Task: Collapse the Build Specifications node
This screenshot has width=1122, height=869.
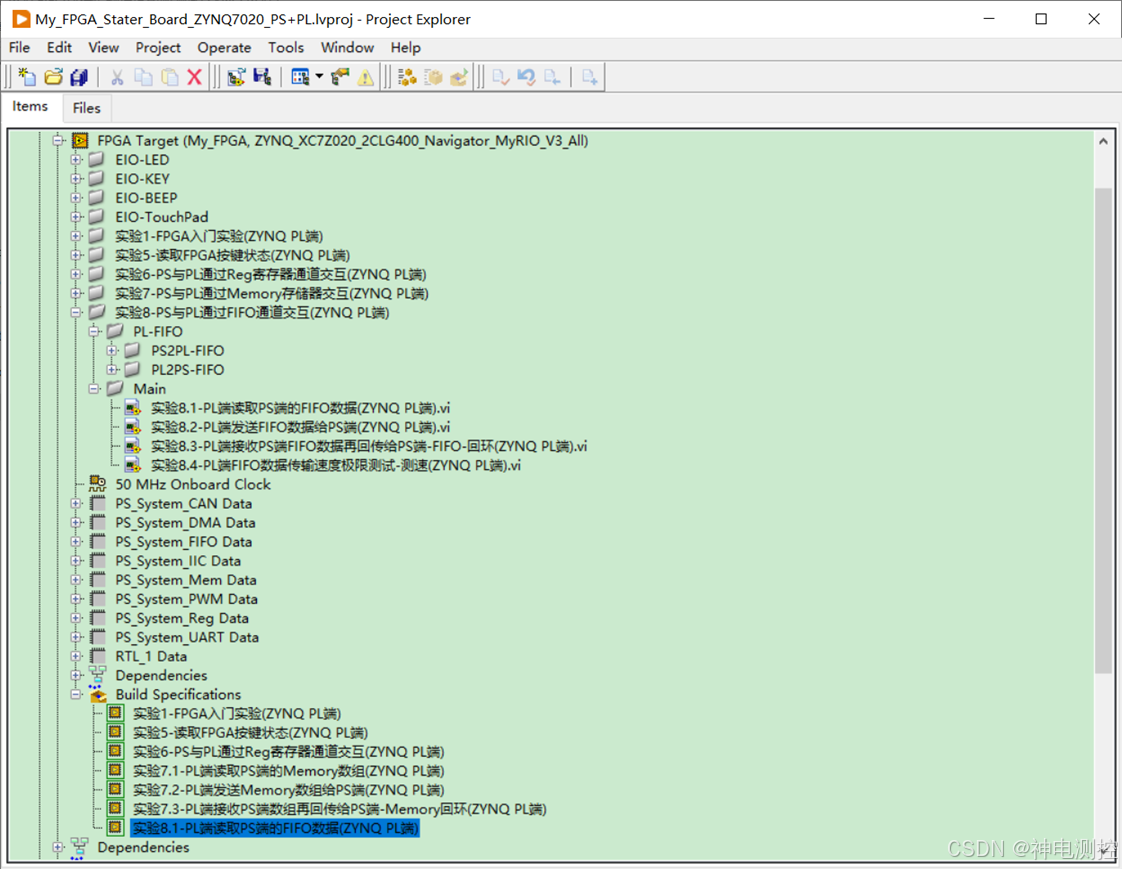Action: pos(76,694)
